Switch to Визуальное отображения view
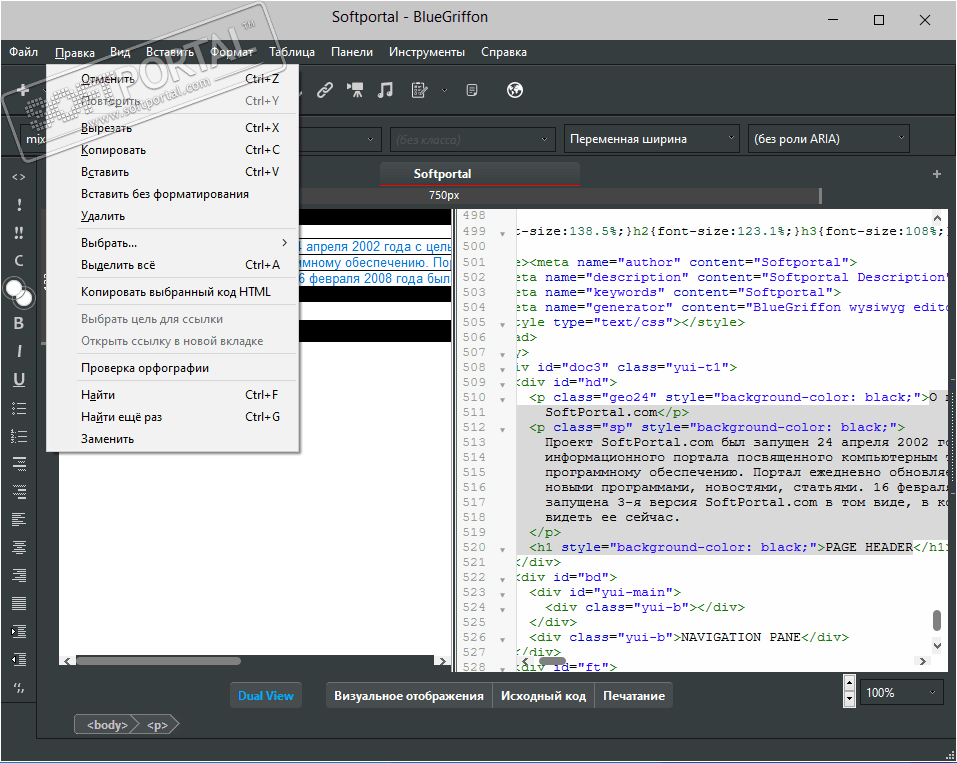 tap(409, 695)
